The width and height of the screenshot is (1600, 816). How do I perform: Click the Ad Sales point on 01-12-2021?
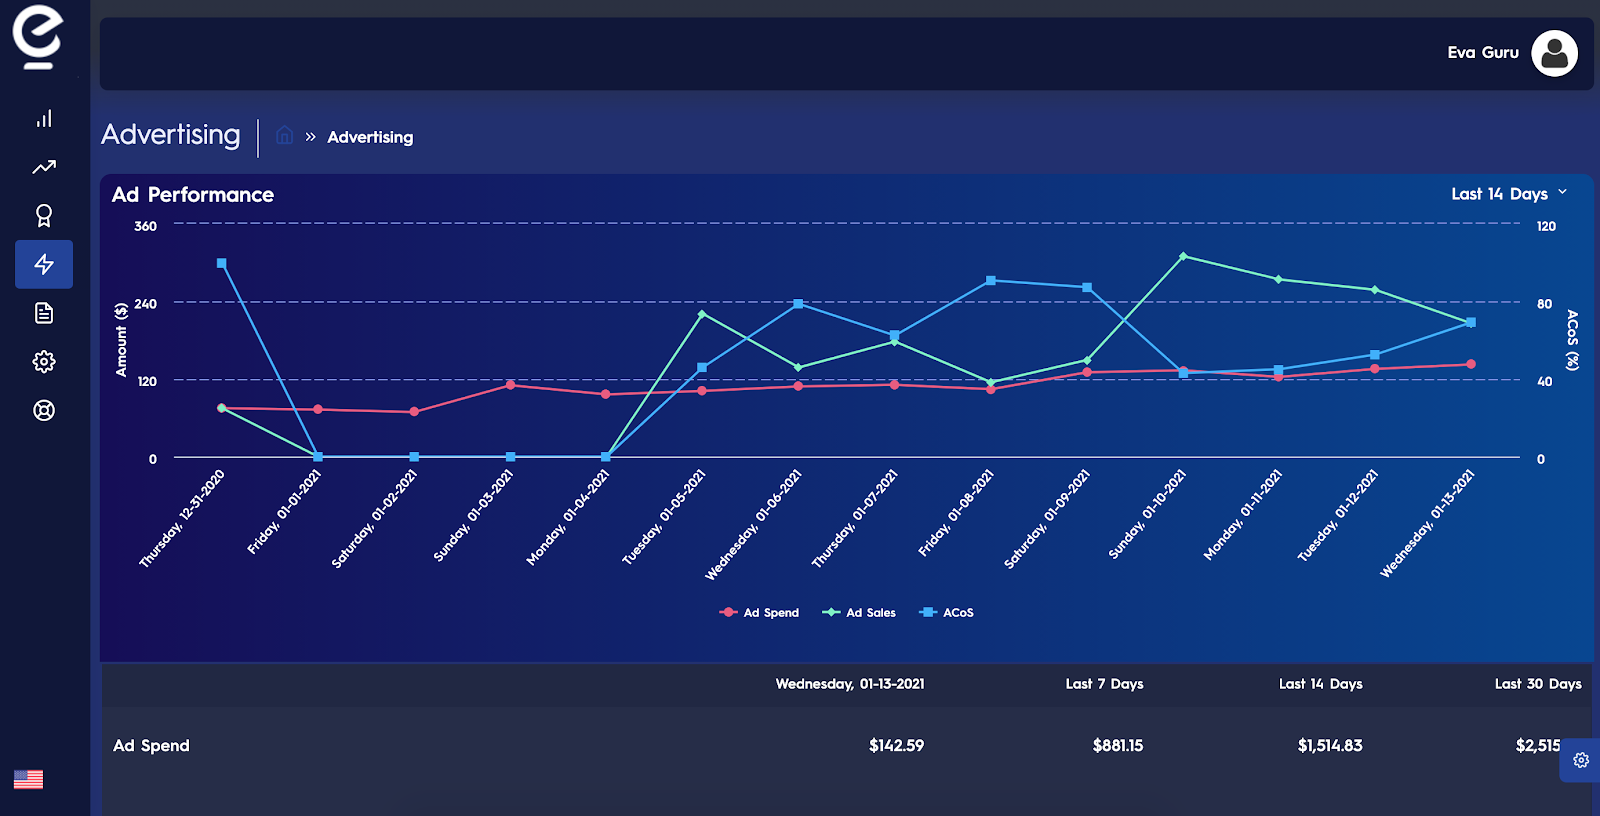(x=1375, y=290)
